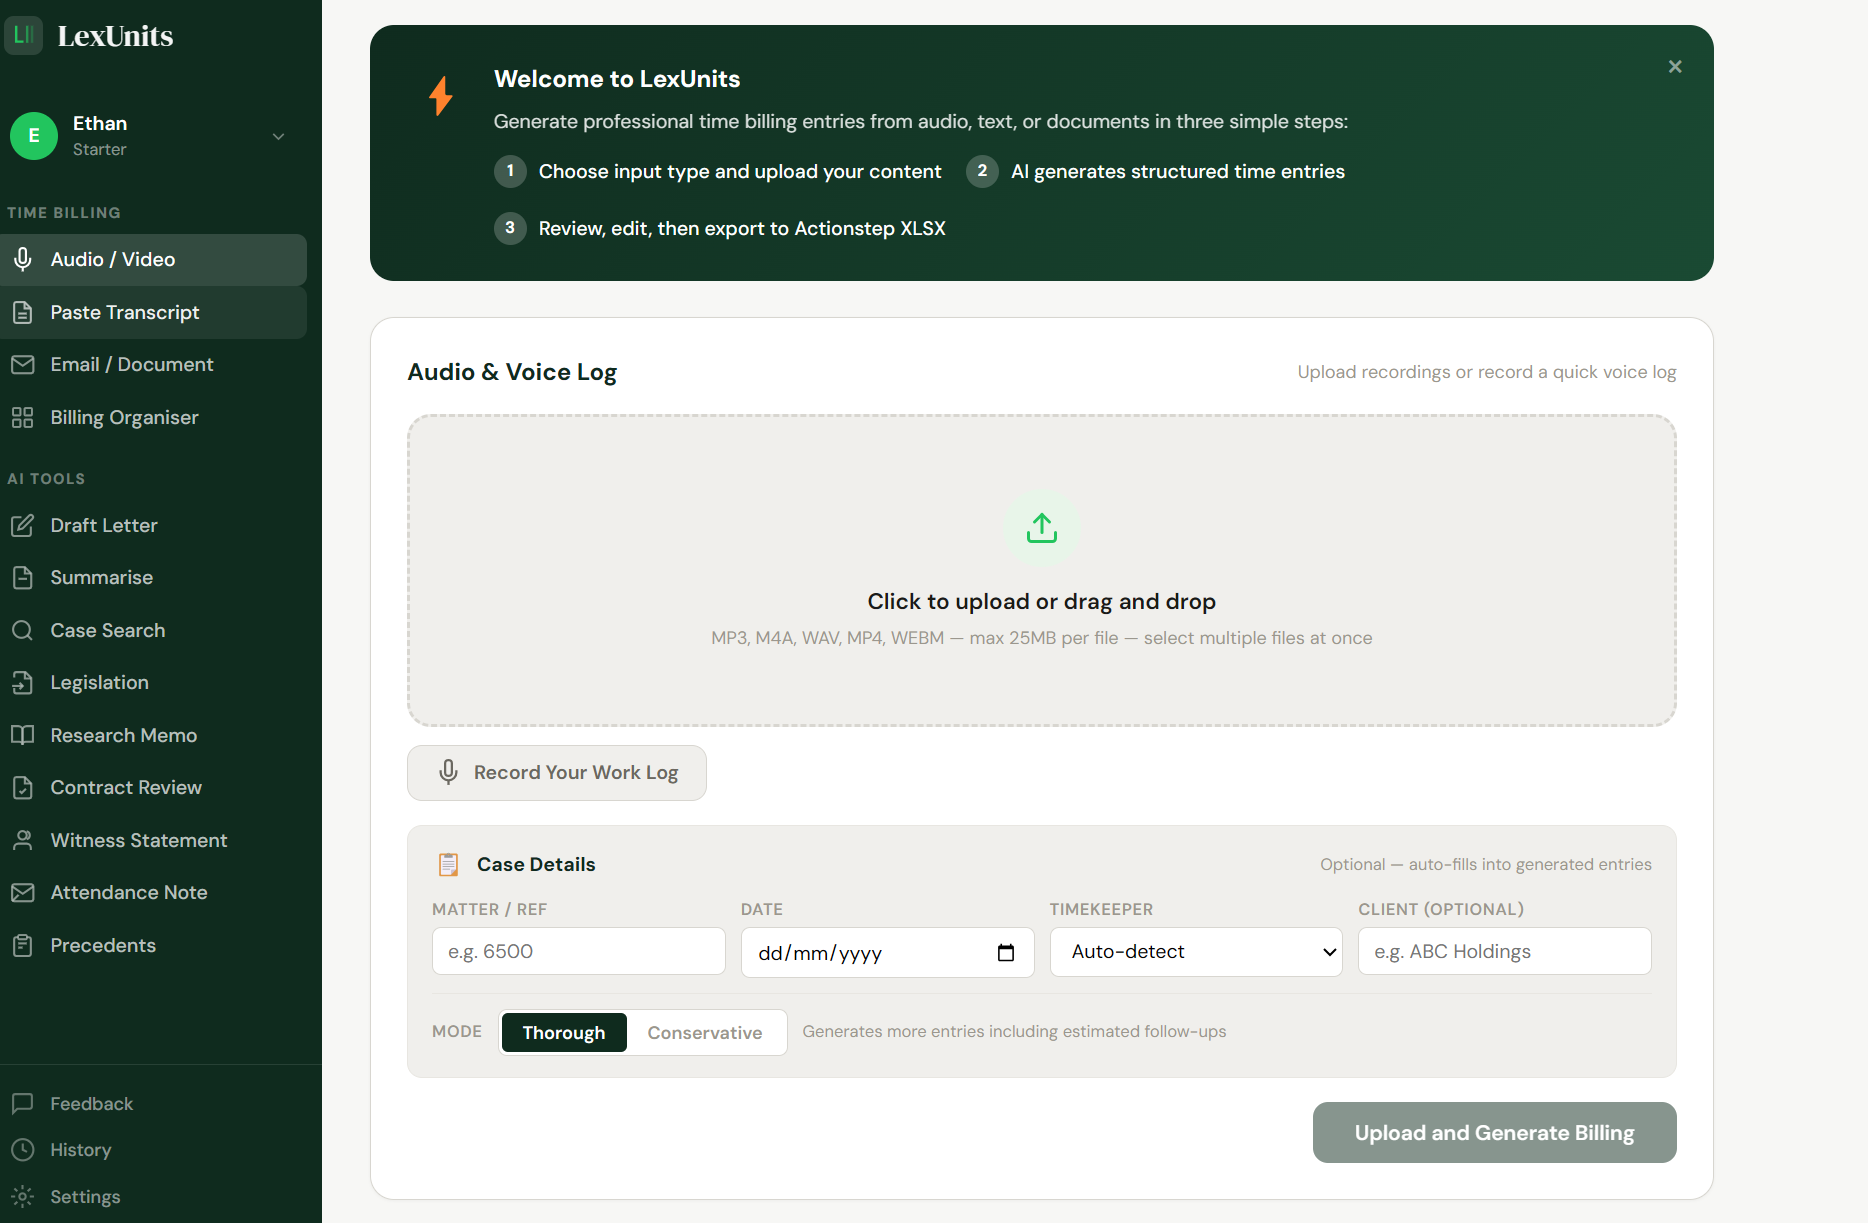Open Email / Document input
Viewport: 1868px width, 1223px height.
(154, 365)
